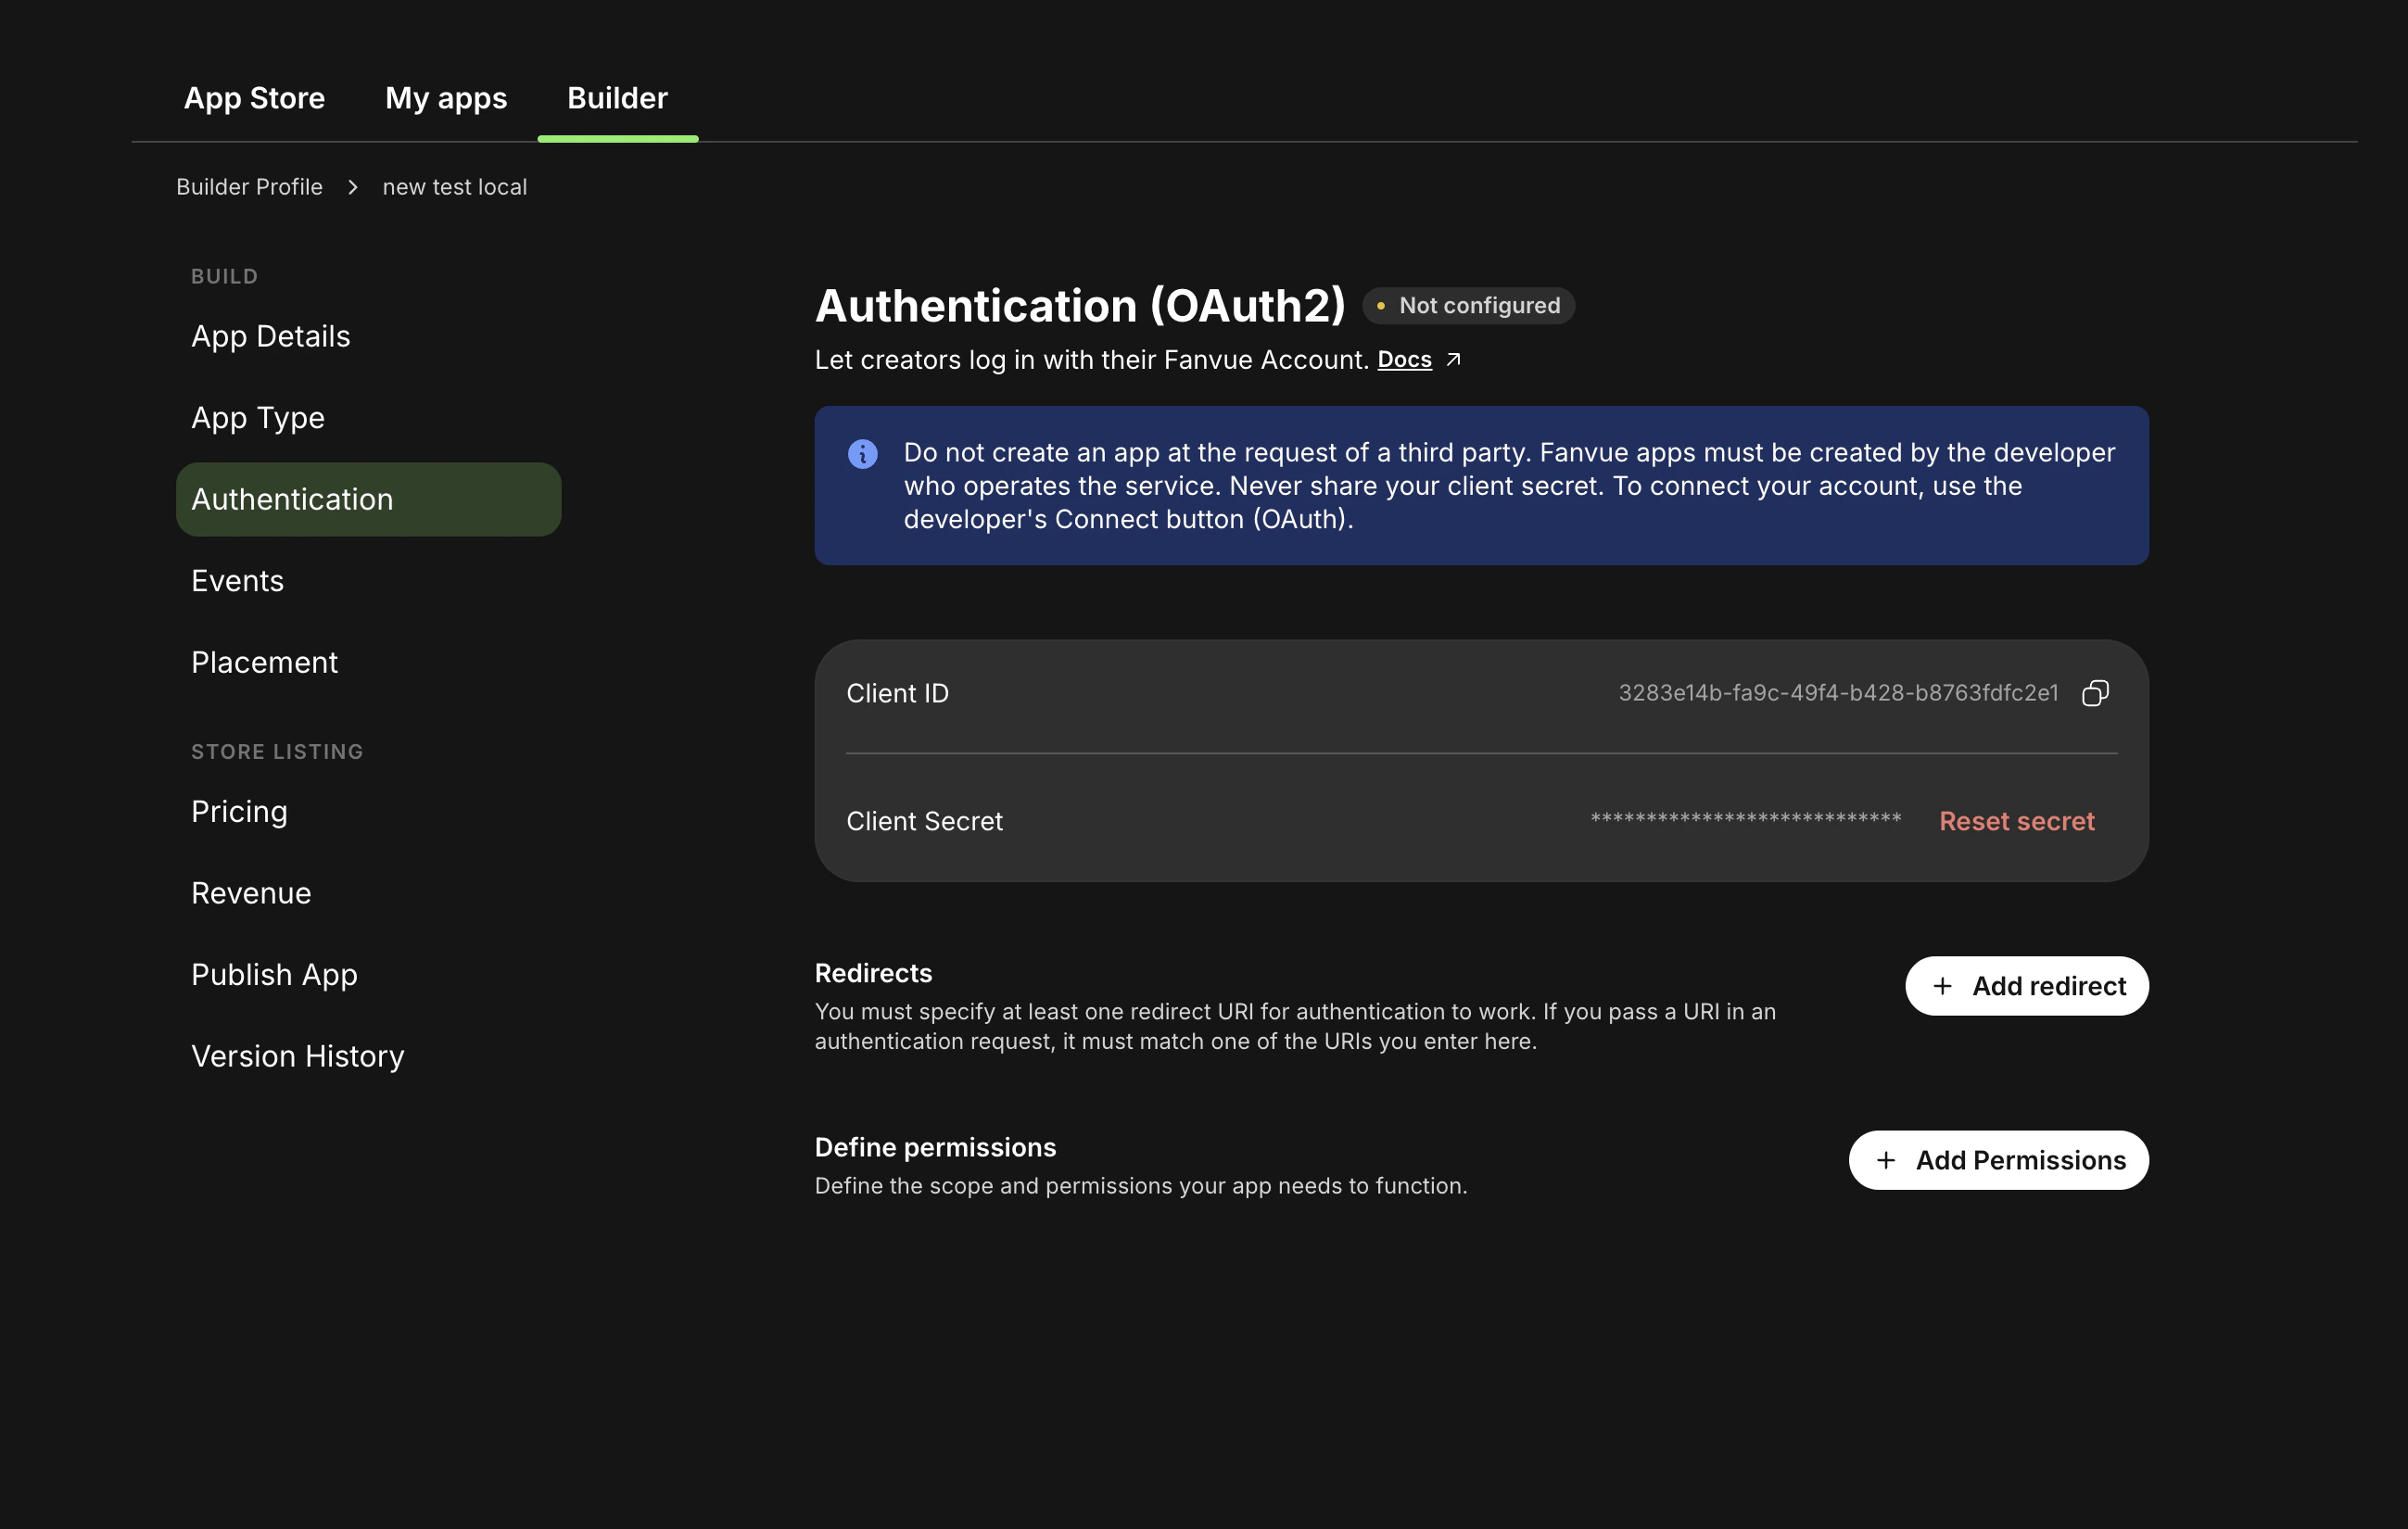The image size is (2408, 1529).
Task: Open the Docs link
Action: pos(1404,360)
